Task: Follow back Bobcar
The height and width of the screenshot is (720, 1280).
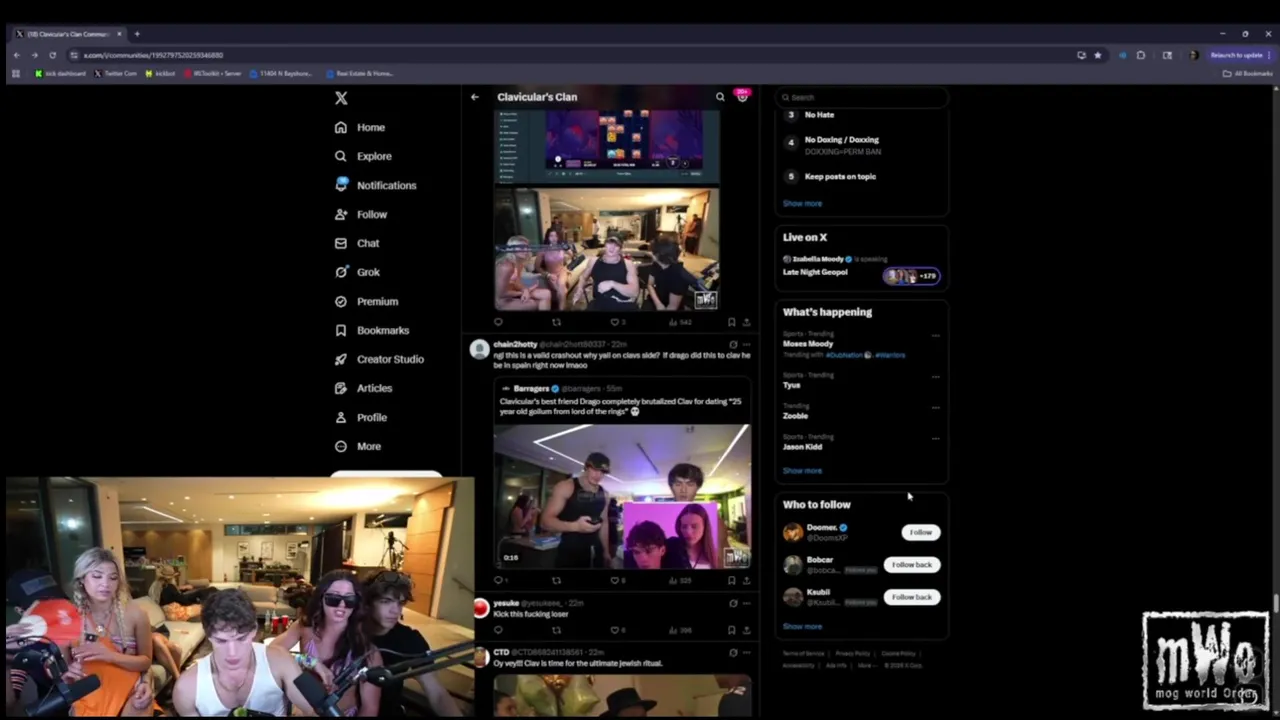Action: click(911, 564)
